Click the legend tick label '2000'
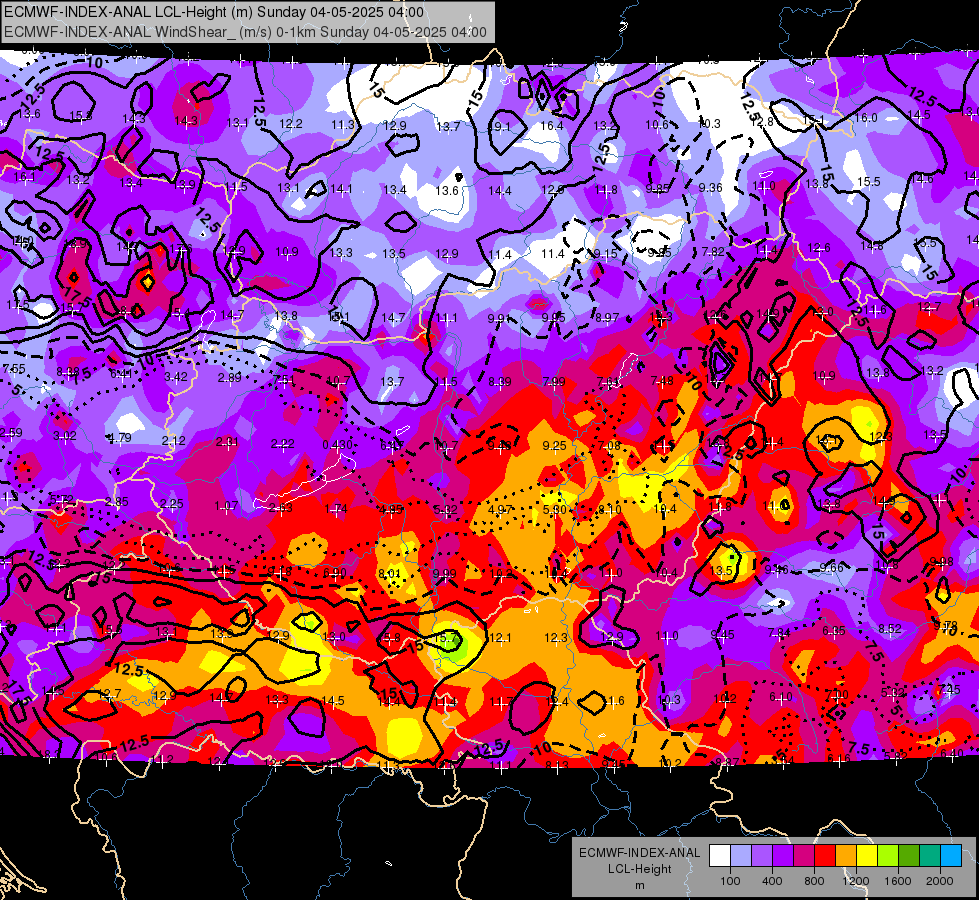 point(940,881)
